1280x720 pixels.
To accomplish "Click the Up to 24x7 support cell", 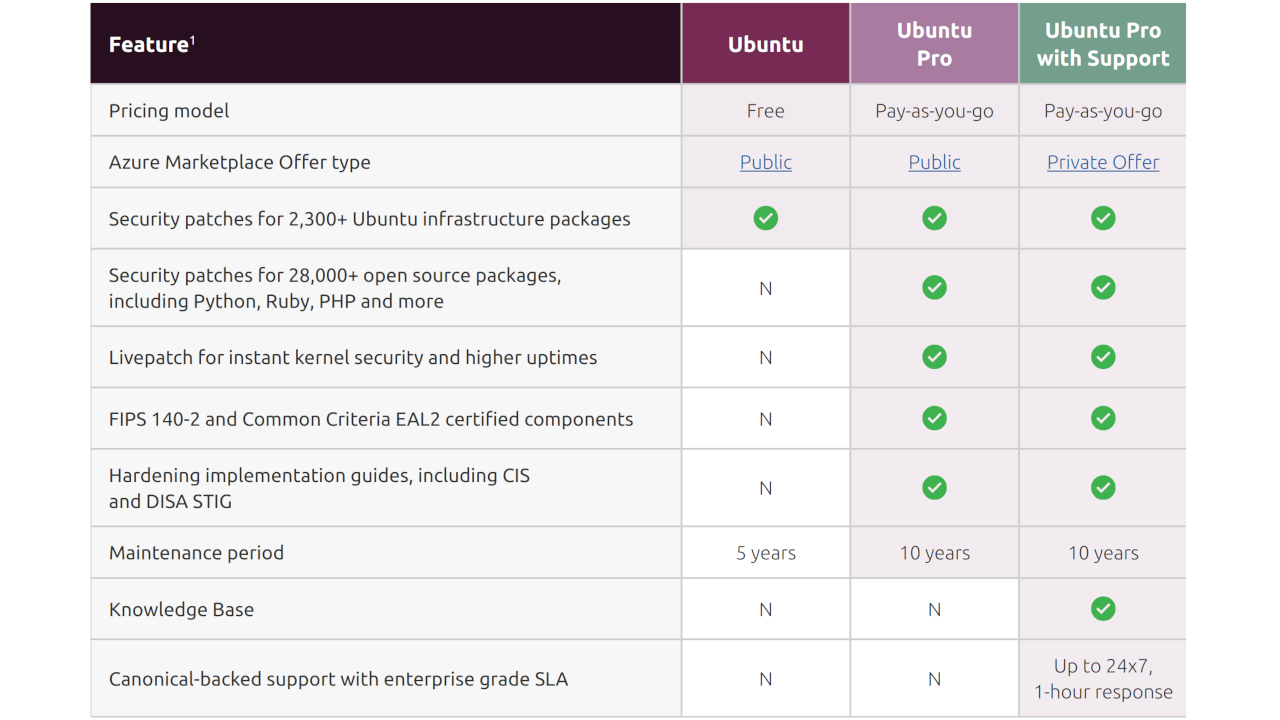I will (x=1103, y=679).
